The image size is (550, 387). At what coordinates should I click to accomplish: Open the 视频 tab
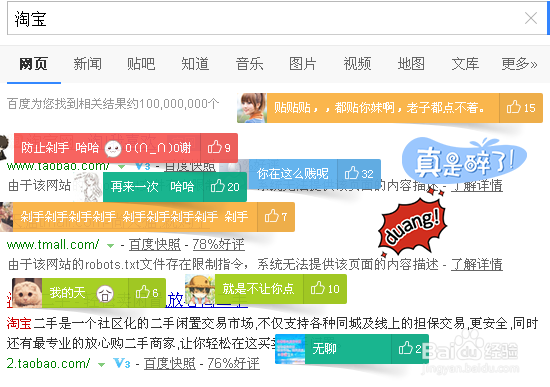point(357,64)
